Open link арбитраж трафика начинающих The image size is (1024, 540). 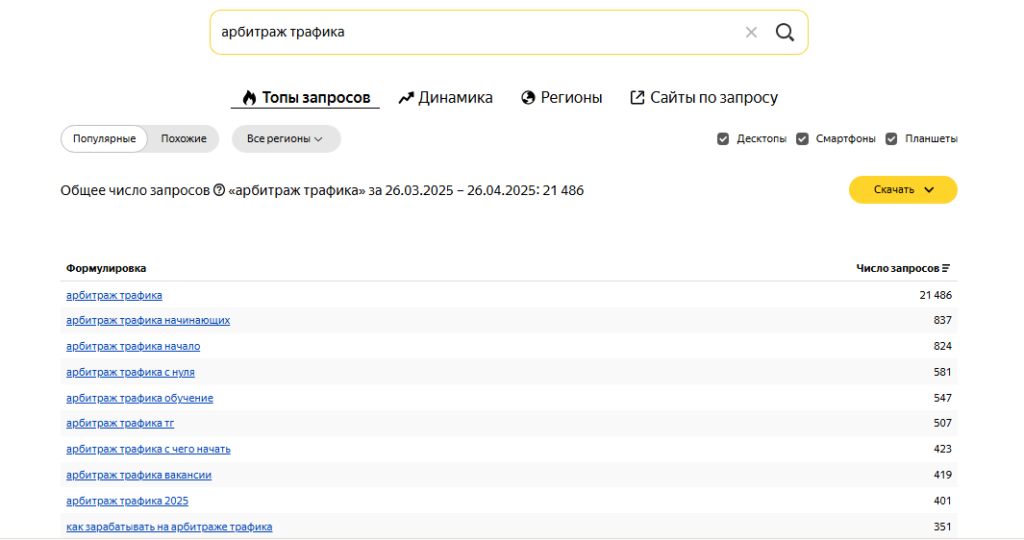click(x=148, y=320)
